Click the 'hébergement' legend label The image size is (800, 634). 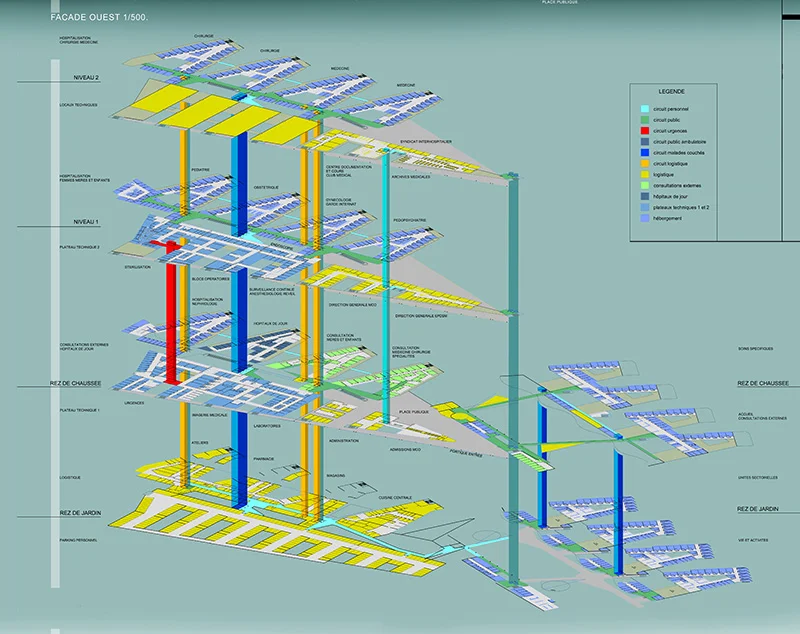pos(667,218)
